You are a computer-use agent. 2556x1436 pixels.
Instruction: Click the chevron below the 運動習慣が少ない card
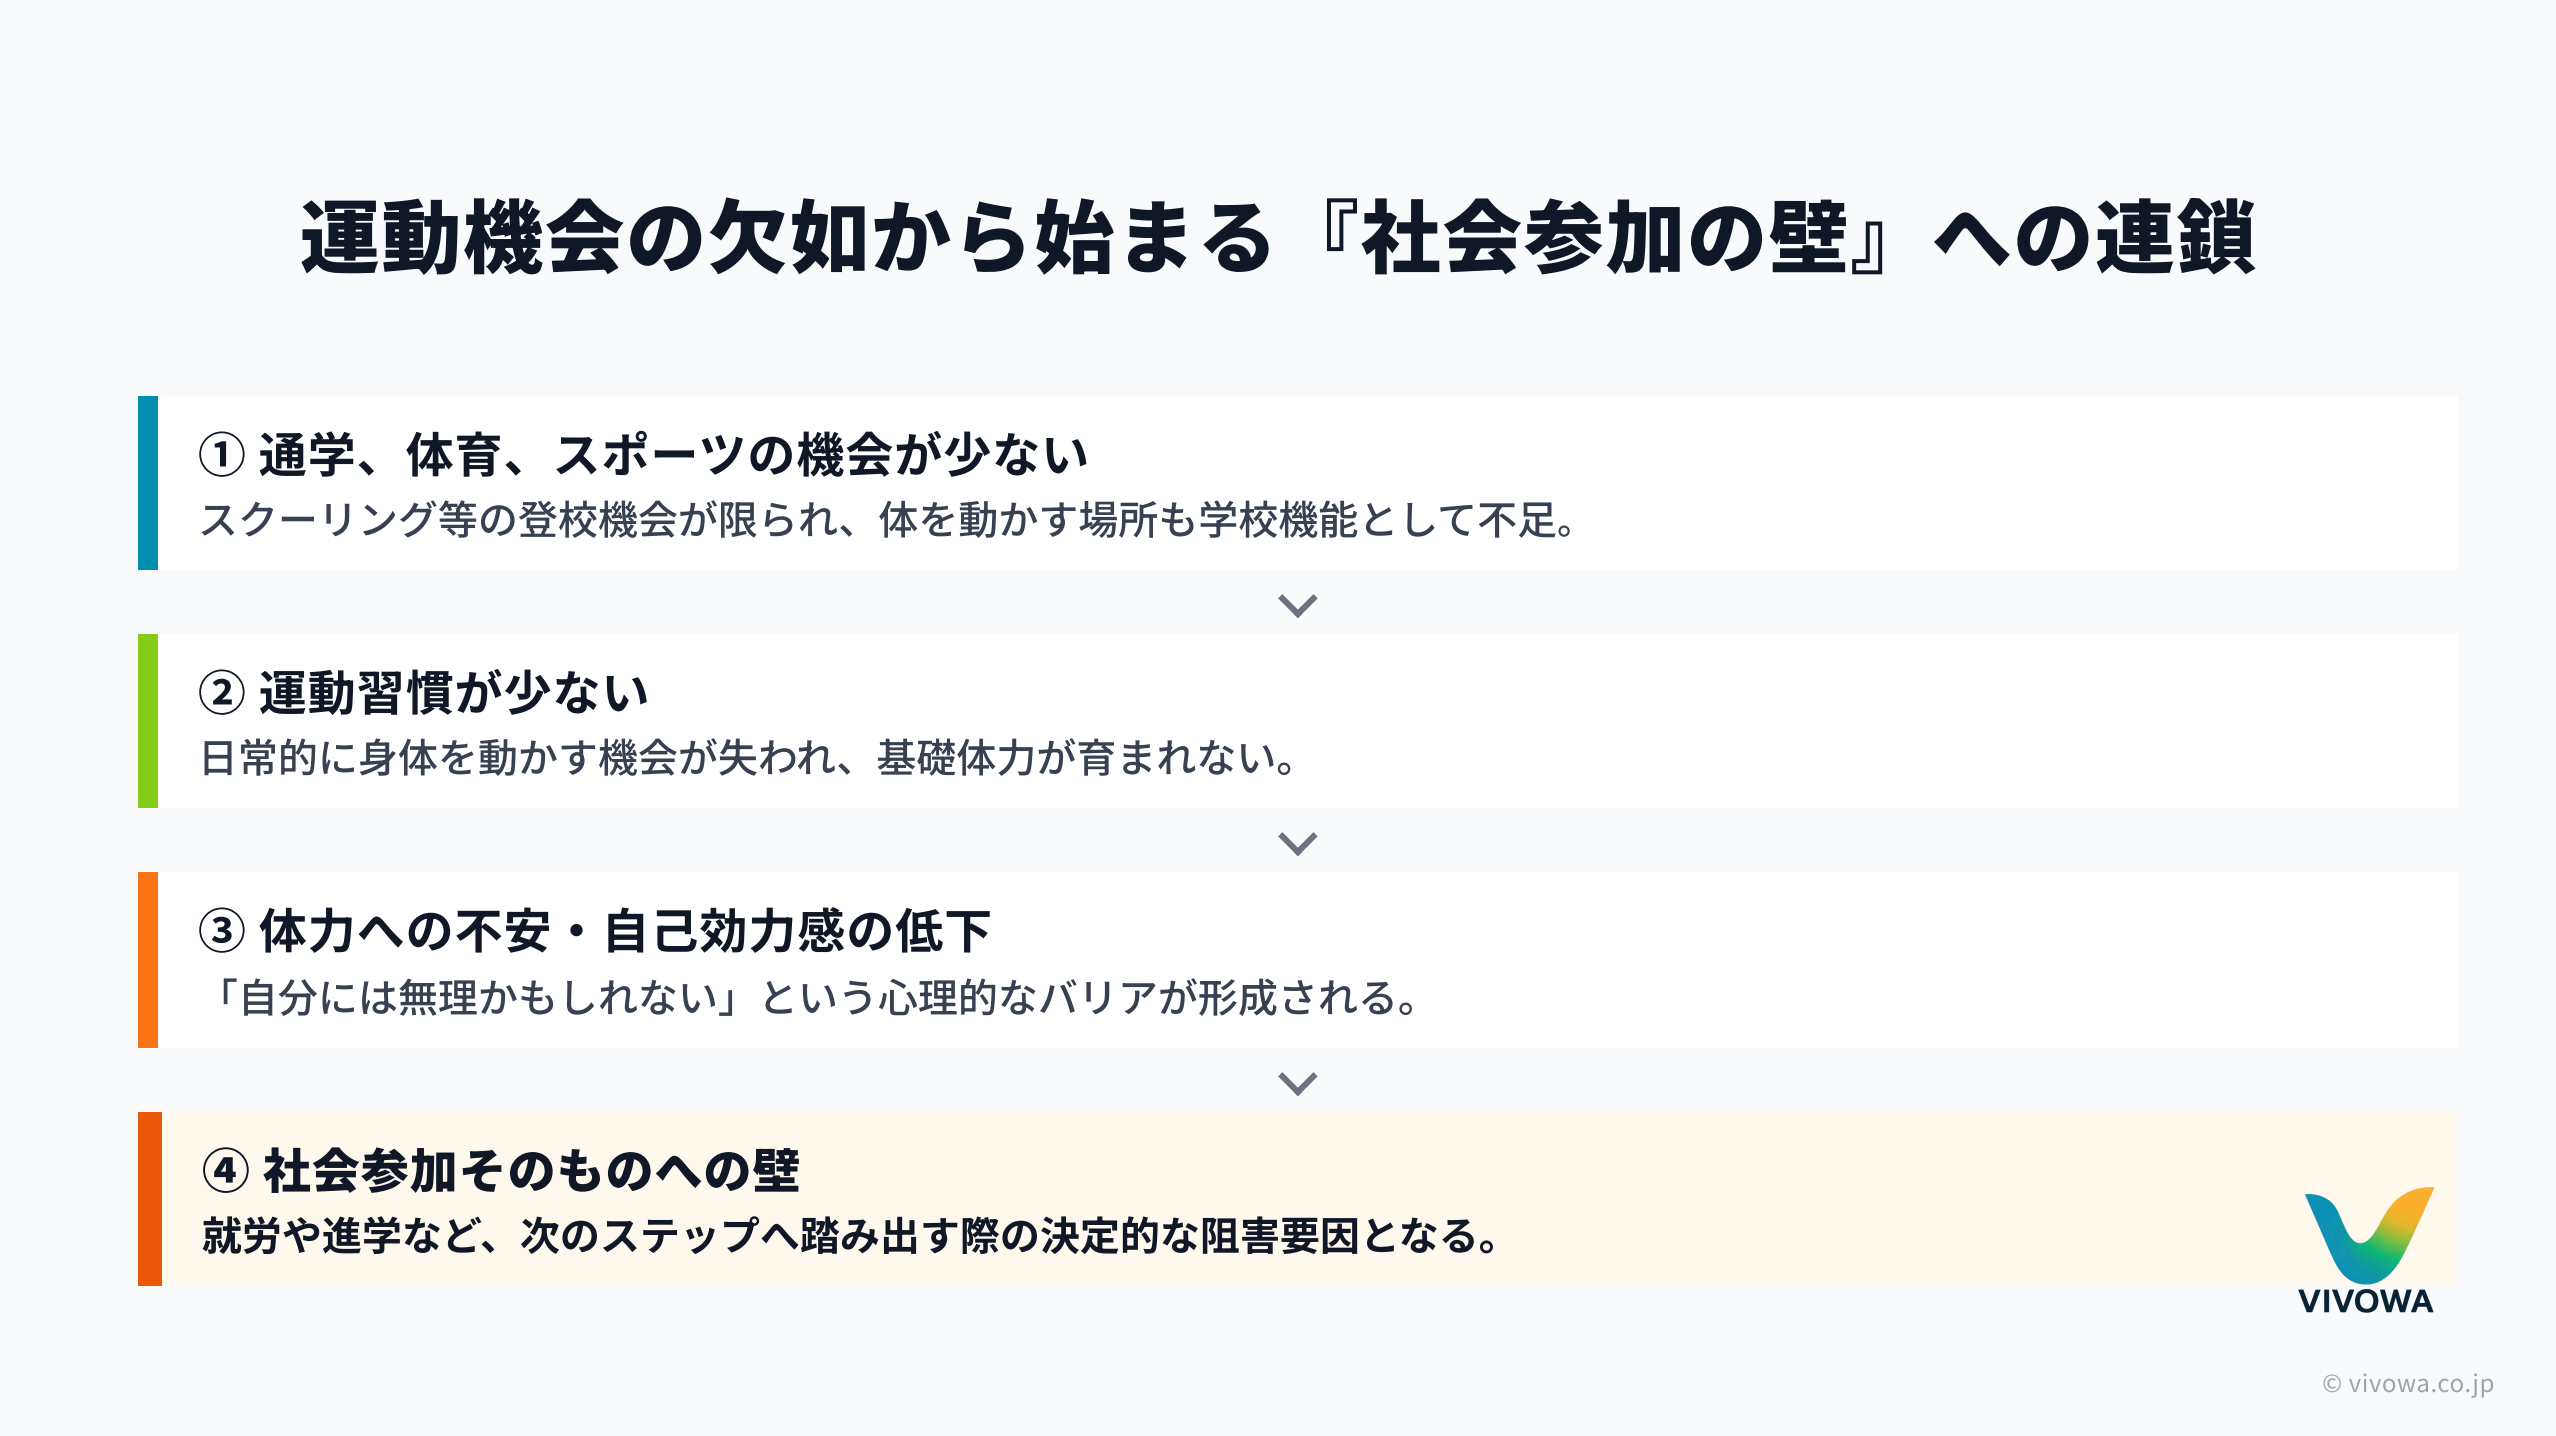click(x=1297, y=843)
